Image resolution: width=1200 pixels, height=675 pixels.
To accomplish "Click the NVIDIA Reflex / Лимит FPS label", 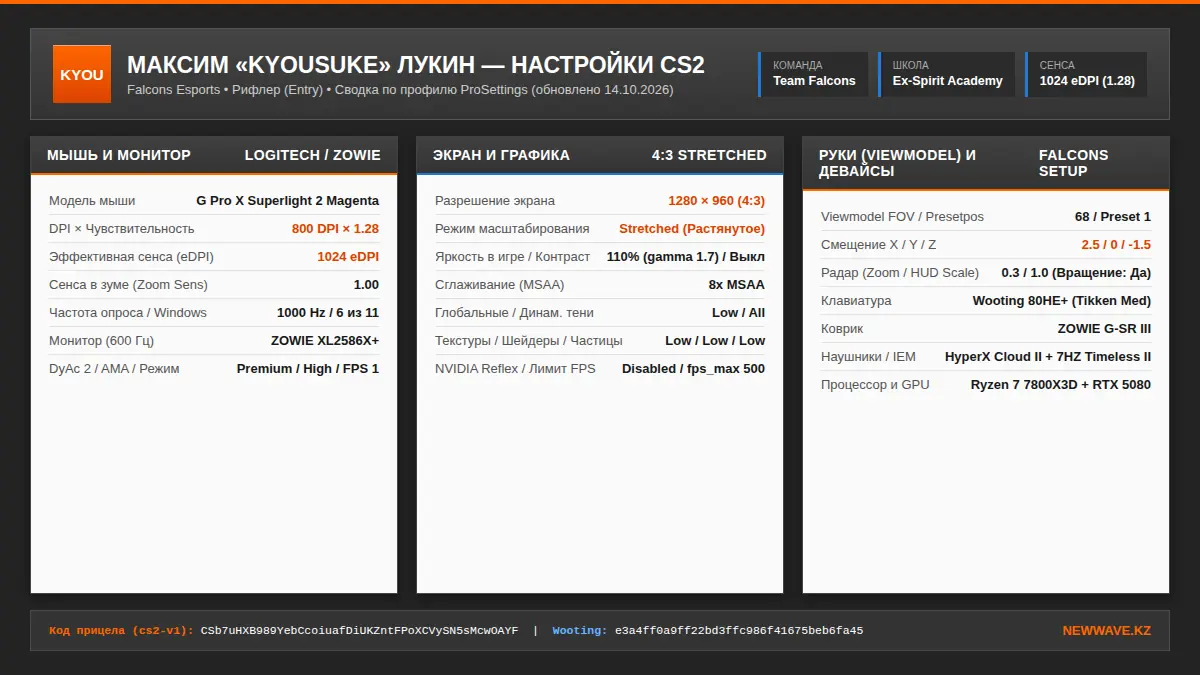I will 515,368.
